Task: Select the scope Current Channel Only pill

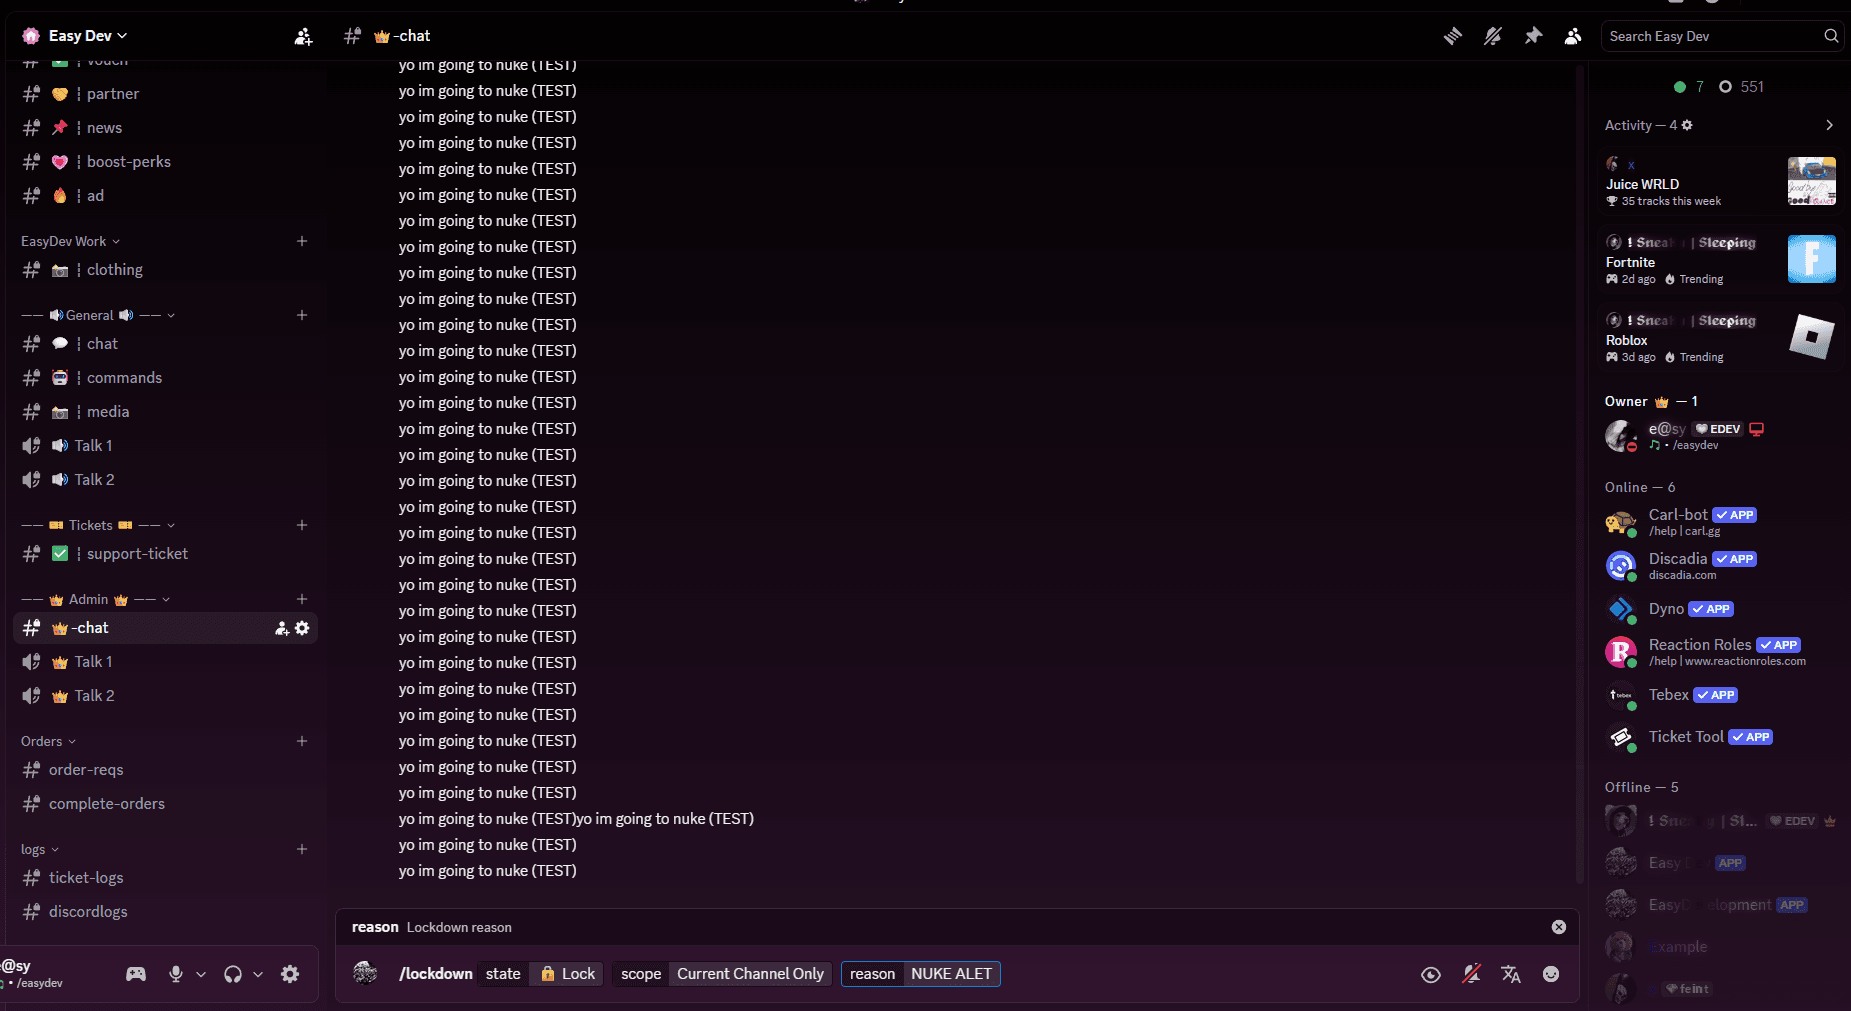Action: pyautogui.click(x=722, y=974)
